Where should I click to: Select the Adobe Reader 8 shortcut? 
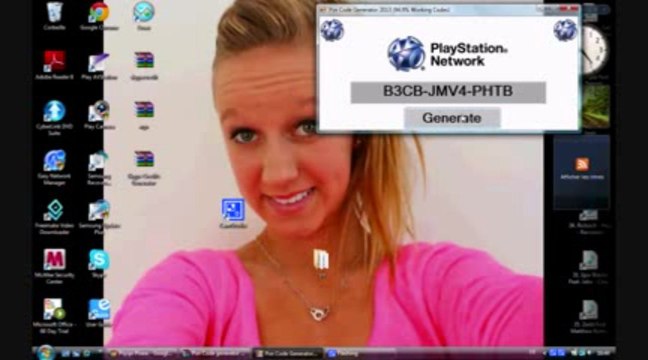[54, 65]
